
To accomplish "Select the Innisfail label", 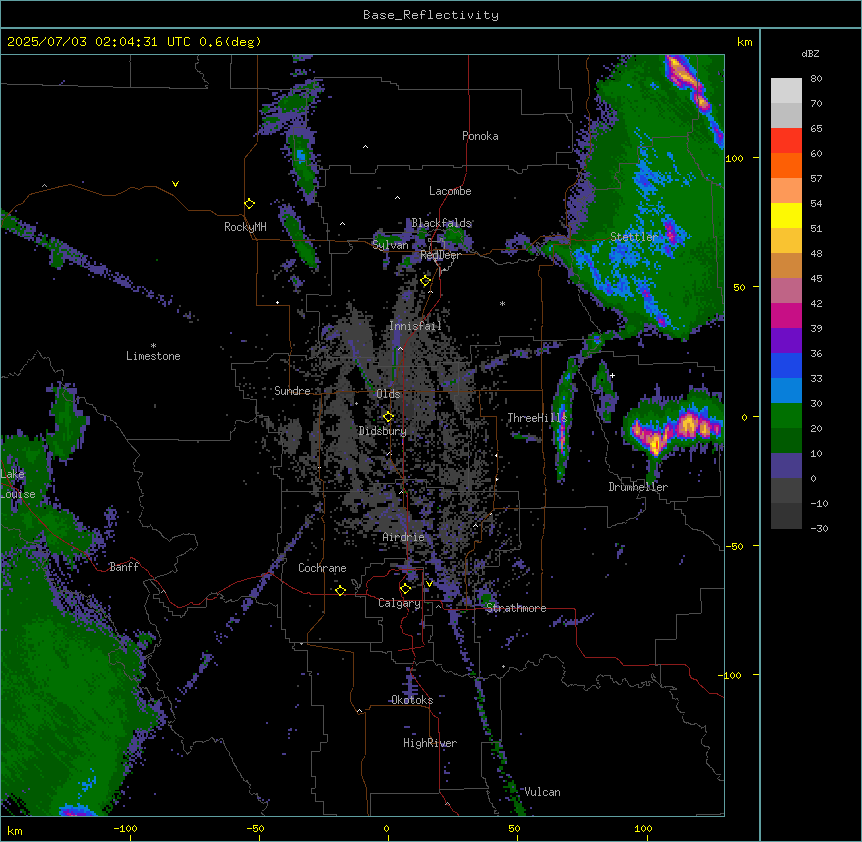I will point(415,326).
